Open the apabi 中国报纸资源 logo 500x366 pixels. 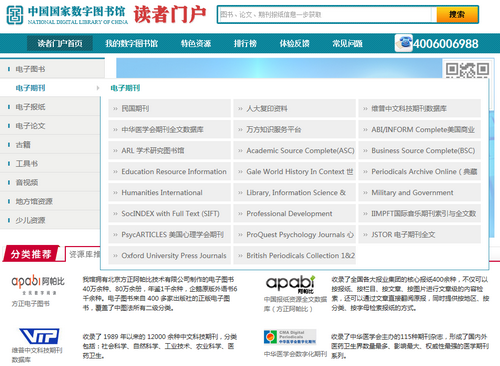click(290, 284)
